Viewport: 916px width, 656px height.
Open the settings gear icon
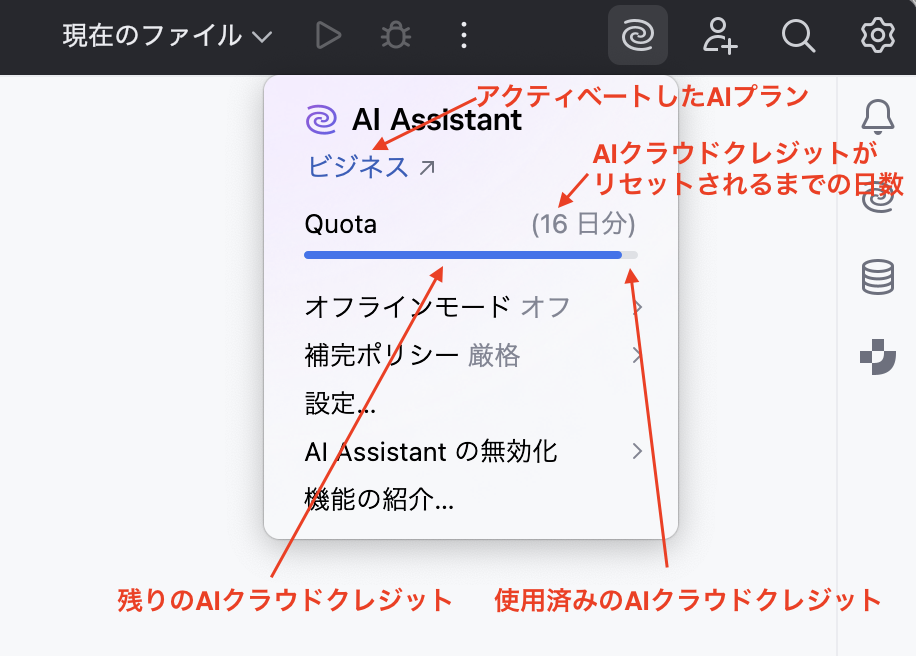pos(877,35)
